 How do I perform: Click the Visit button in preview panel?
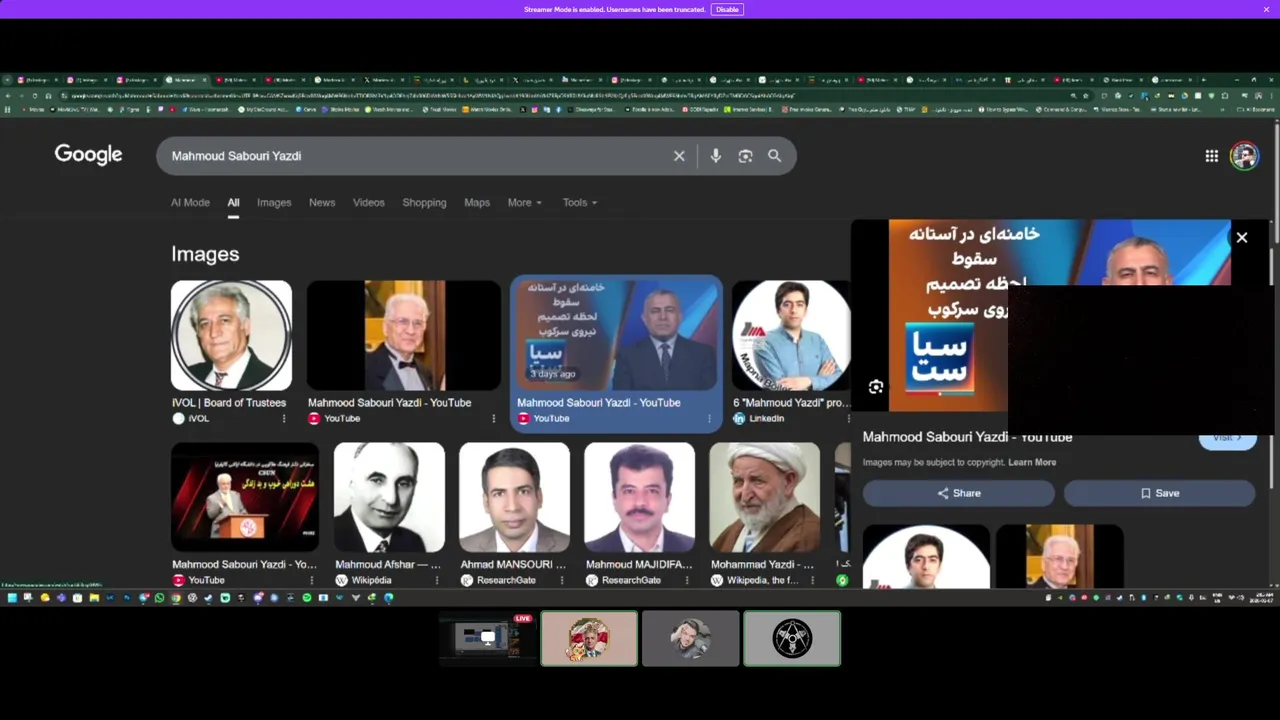(1227, 438)
